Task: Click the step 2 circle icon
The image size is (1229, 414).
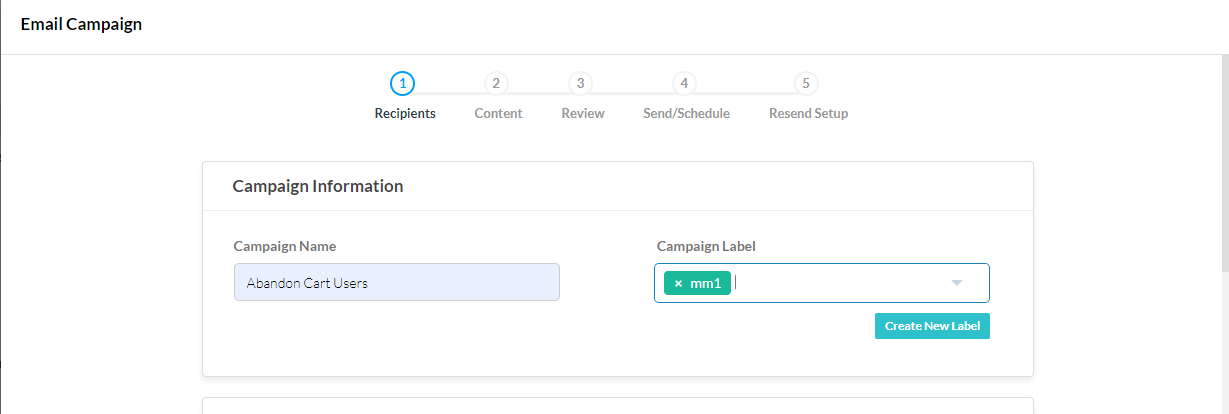Action: click(495, 83)
